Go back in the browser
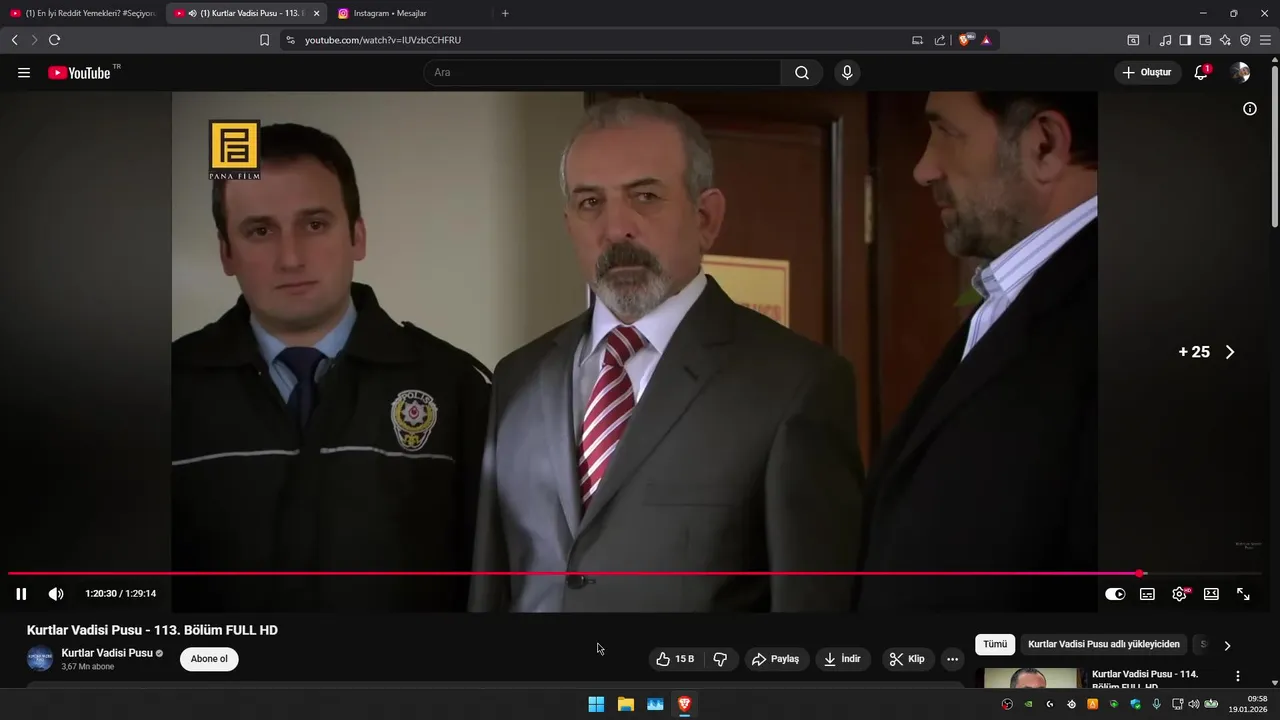1280x720 pixels. (14, 40)
